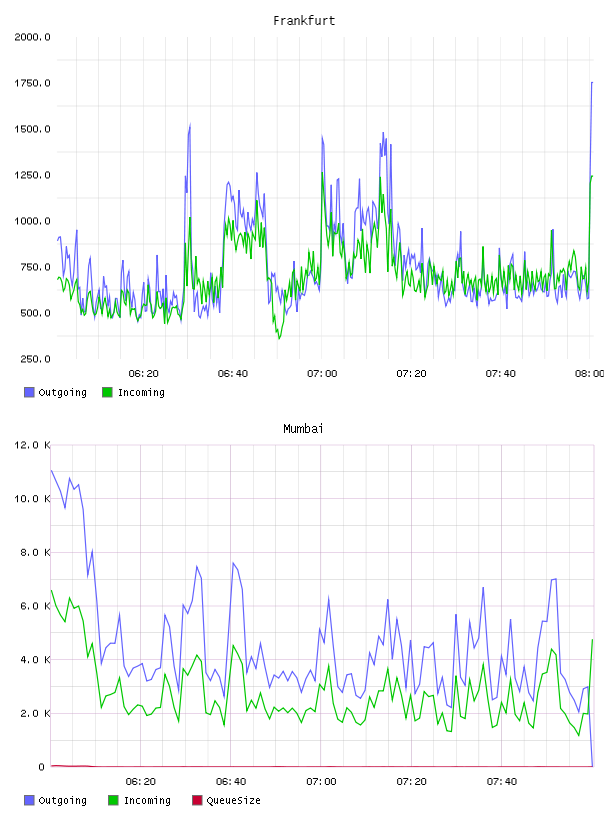The height and width of the screenshot is (816, 608).
Task: Click the 1000.0 y-axis label in Frankfurt chart
Action: 32,221
